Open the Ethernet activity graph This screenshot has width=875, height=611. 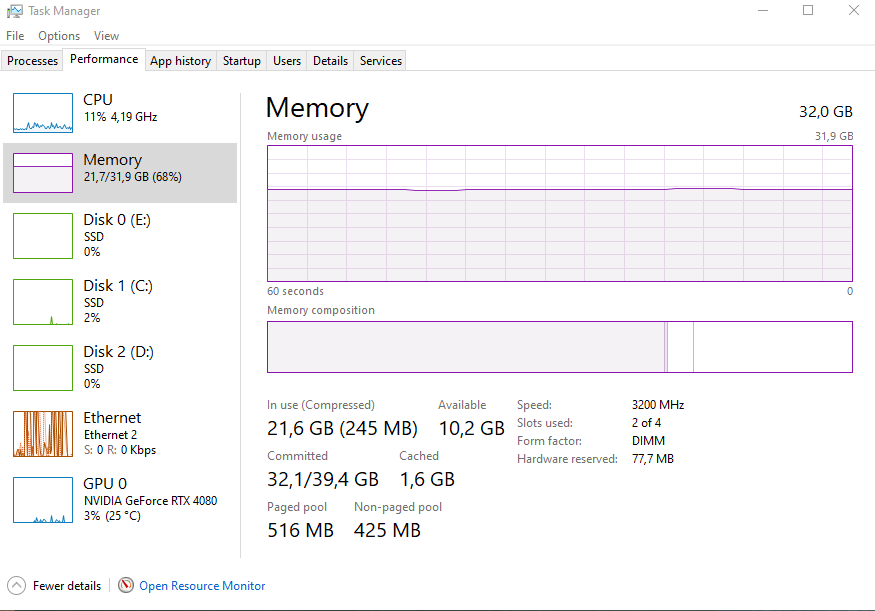coord(43,434)
